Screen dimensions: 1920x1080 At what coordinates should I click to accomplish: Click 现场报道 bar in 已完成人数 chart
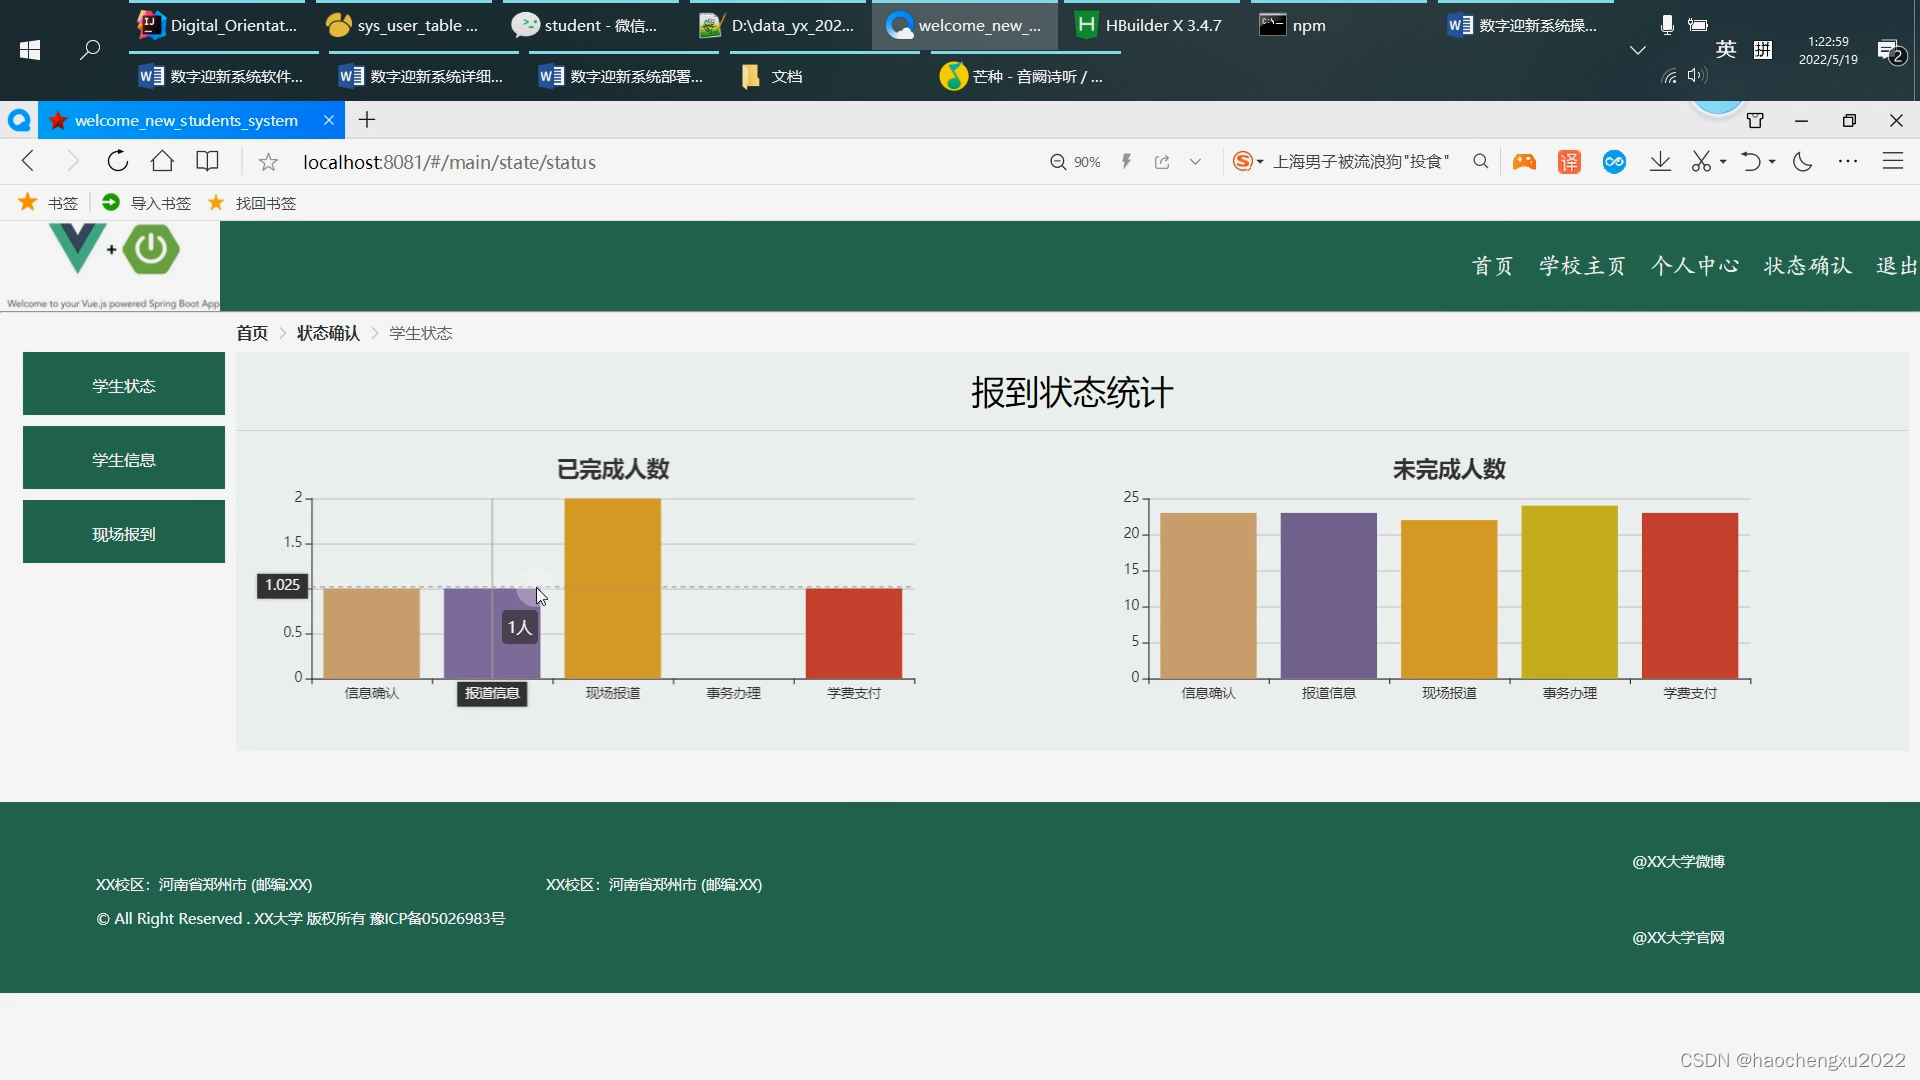pyautogui.click(x=612, y=588)
